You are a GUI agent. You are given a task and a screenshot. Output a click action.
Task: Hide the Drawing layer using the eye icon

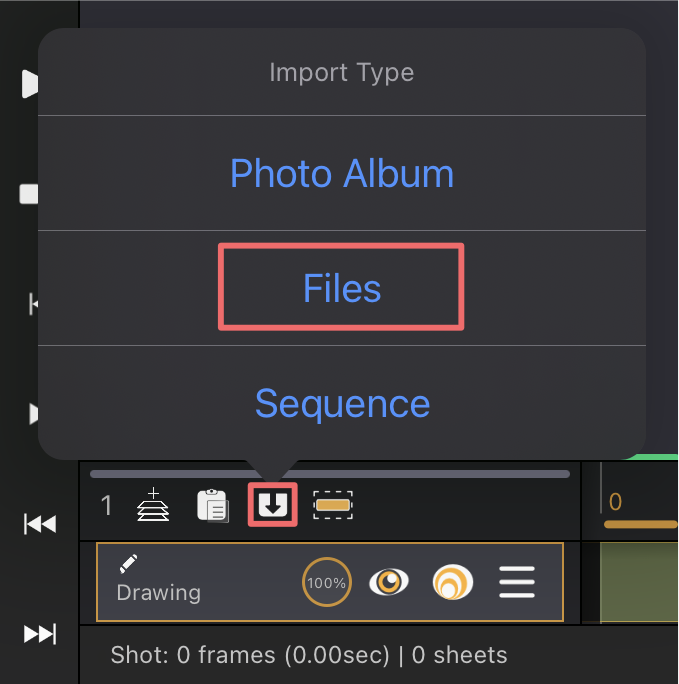pos(389,582)
